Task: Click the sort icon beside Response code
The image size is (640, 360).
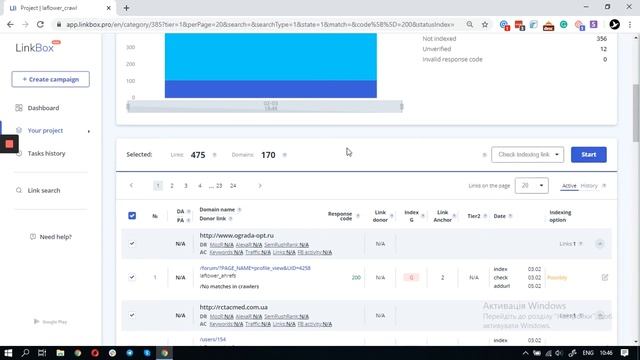Action: [x=358, y=216]
